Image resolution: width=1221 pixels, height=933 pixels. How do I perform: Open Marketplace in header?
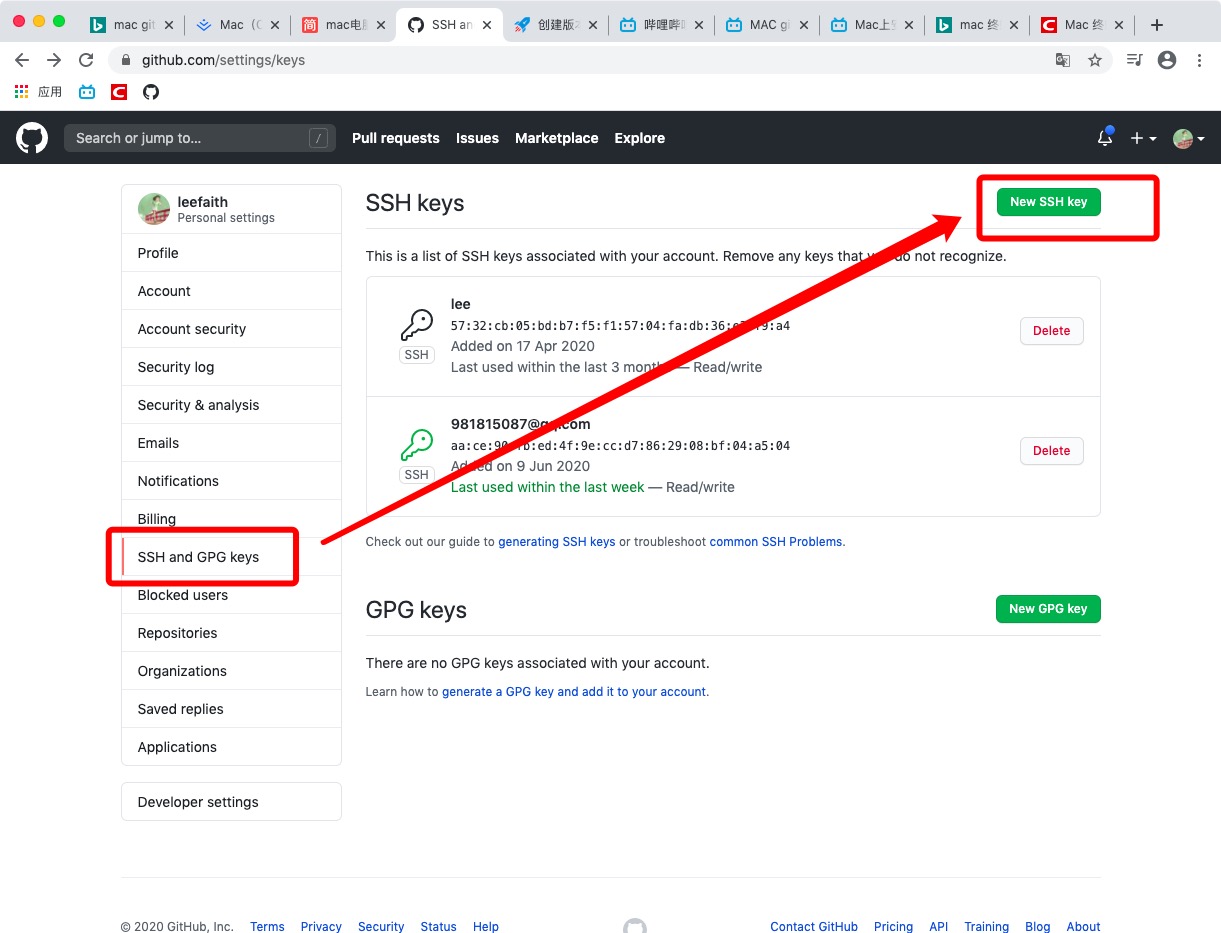click(x=557, y=138)
